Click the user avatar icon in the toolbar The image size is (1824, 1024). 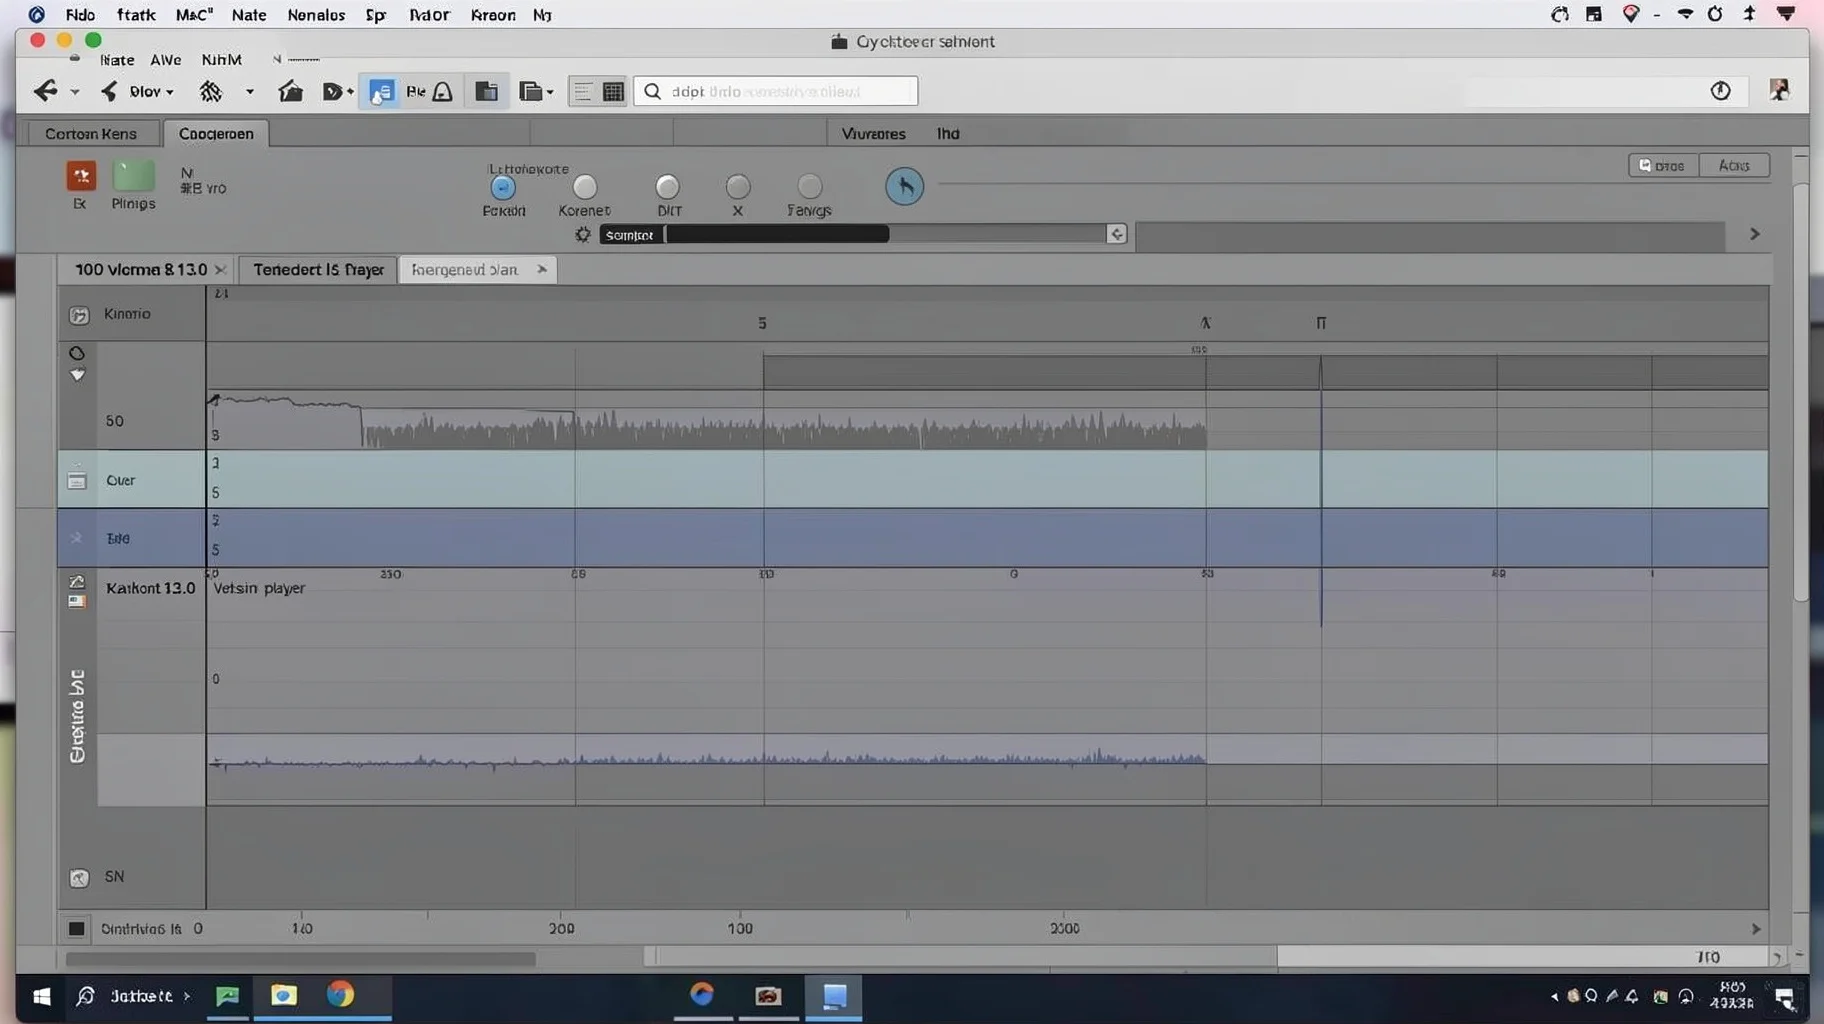click(1779, 90)
